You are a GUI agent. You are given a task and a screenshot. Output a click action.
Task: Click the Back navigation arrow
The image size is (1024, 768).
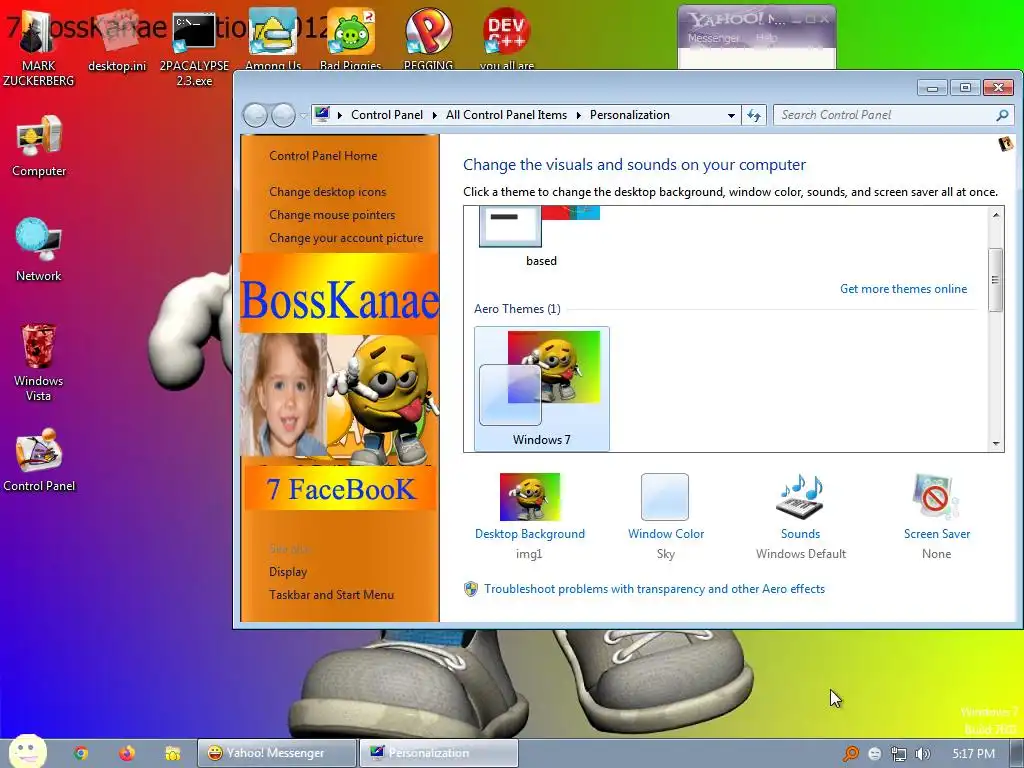click(x=255, y=116)
